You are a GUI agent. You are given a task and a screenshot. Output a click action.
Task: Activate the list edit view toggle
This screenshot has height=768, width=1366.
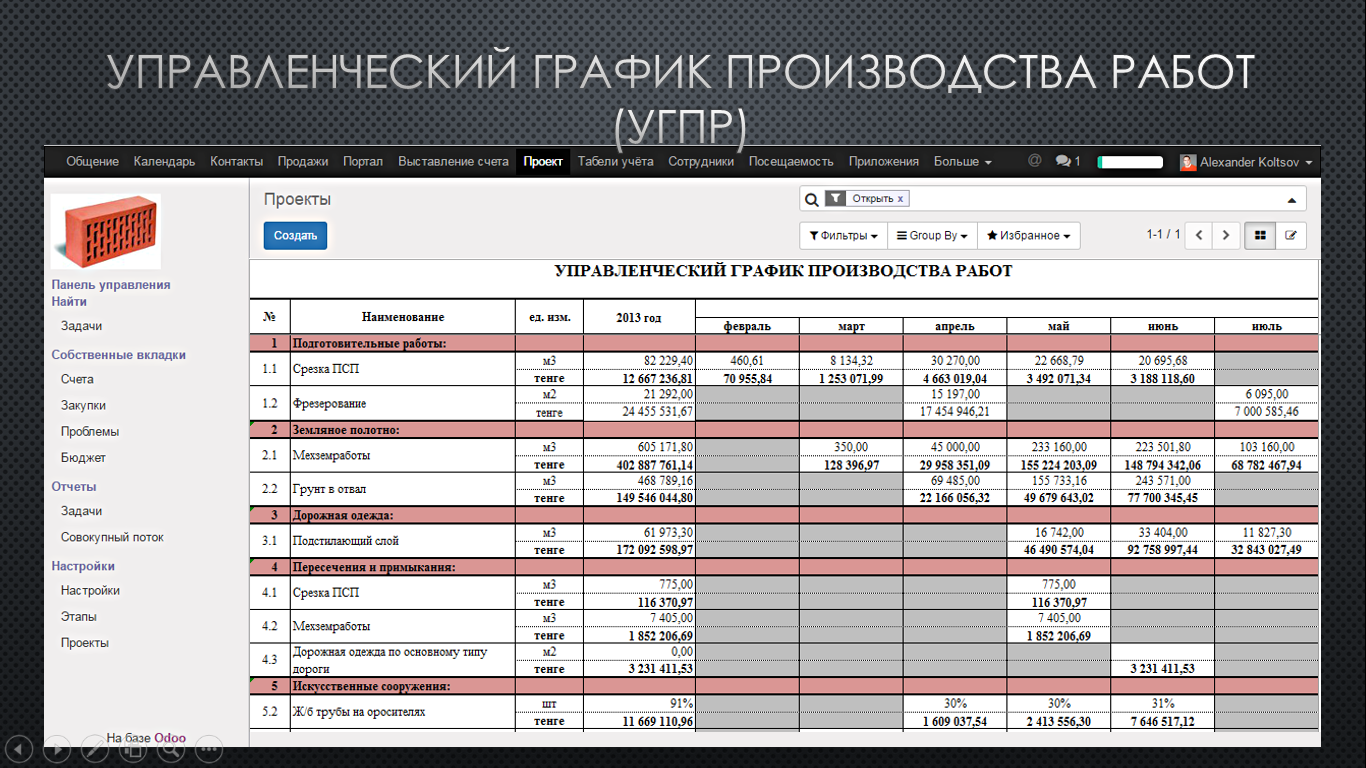pyautogui.click(x=1291, y=235)
